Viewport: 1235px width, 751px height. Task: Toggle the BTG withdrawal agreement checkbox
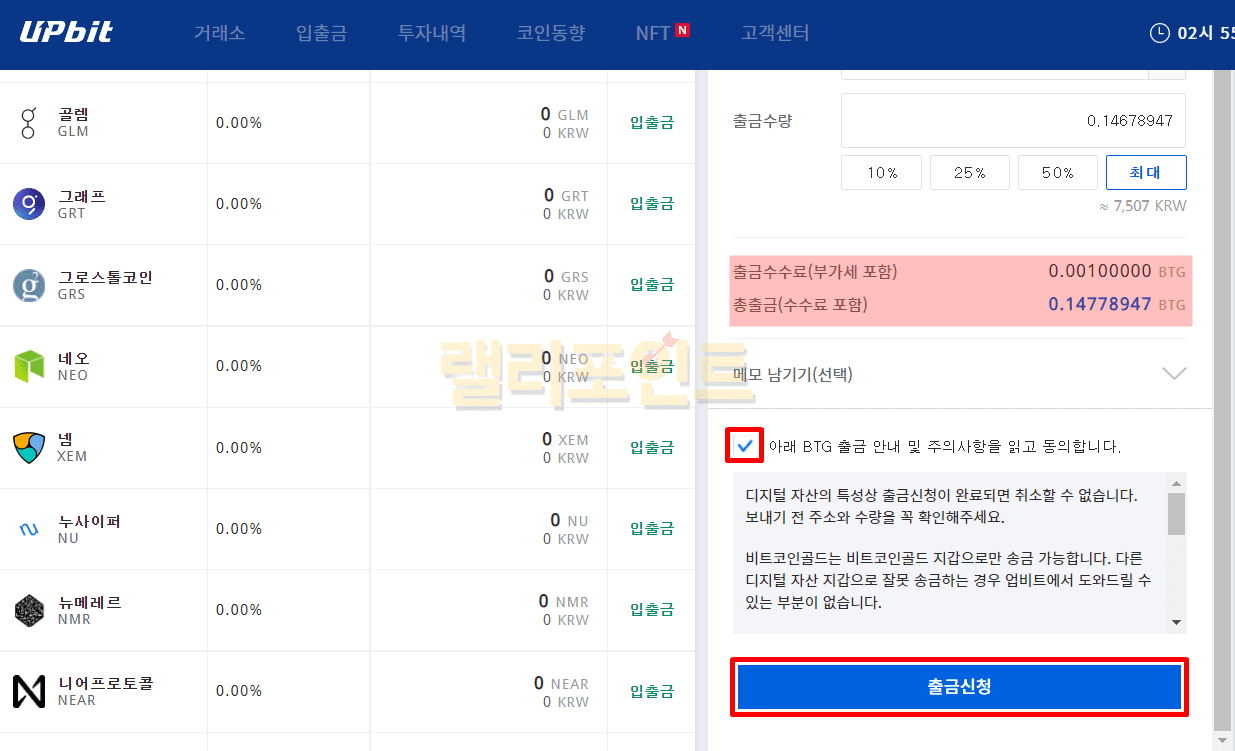coord(744,446)
